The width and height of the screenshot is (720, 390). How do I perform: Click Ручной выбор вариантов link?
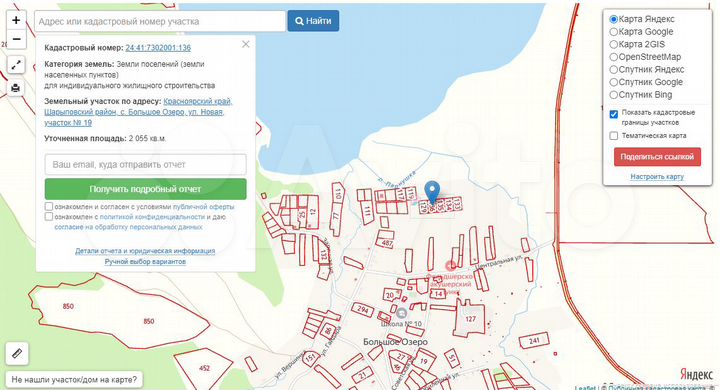pos(145,261)
